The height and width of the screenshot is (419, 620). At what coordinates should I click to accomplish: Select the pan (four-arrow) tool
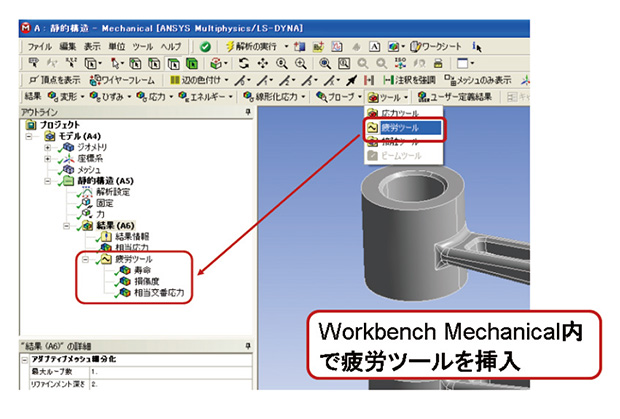[263, 63]
